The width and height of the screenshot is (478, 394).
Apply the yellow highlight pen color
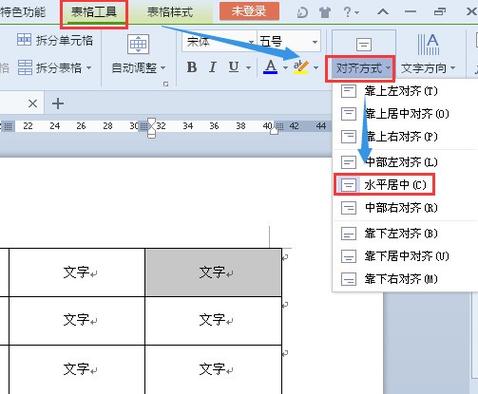click(x=301, y=67)
